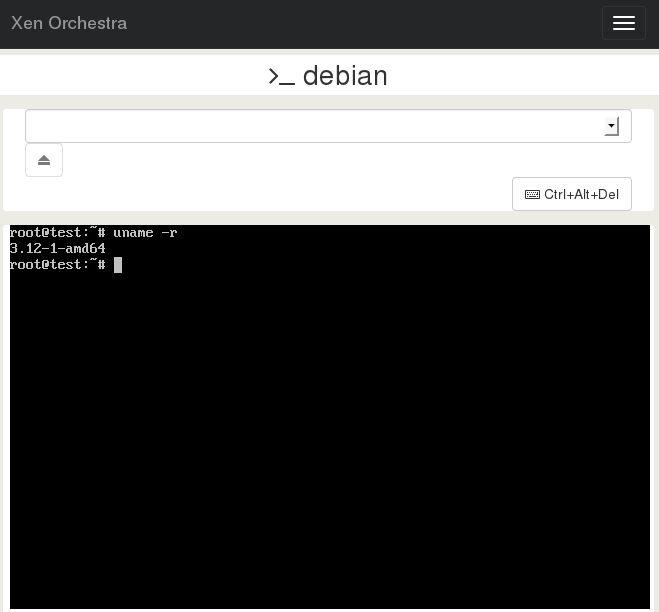Open the hamburger navigation menu

tap(624, 23)
